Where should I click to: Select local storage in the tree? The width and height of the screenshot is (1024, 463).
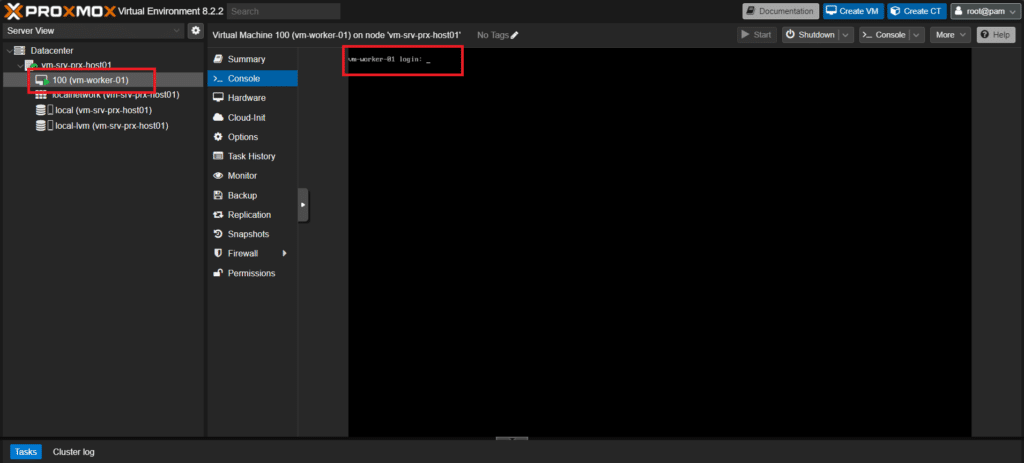point(103,110)
